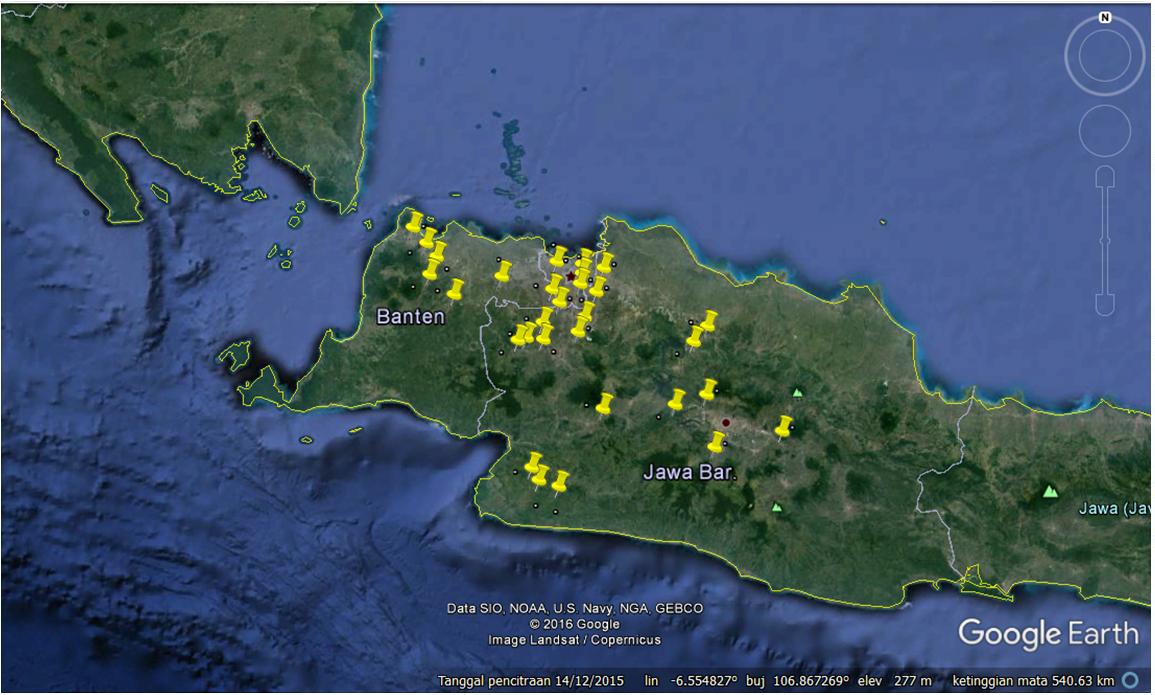Click the © 2016 Google copyright text
Screen dimensions: 1155x695
click(x=574, y=624)
